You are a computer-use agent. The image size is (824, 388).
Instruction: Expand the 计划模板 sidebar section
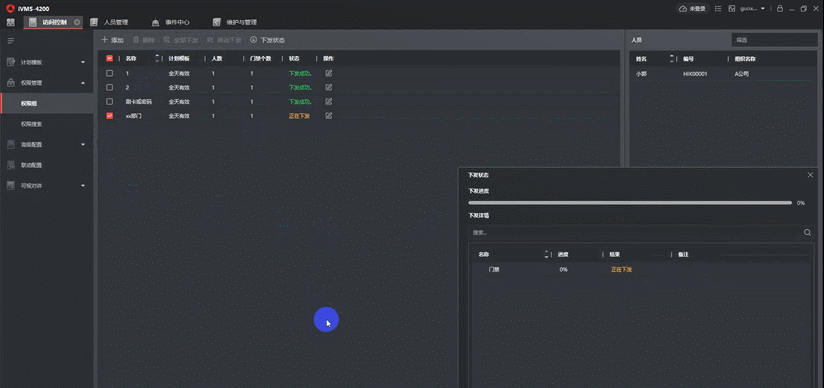pos(46,62)
